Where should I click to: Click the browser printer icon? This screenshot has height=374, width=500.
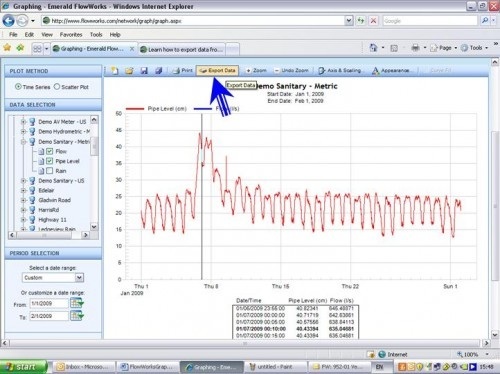[x=415, y=48]
